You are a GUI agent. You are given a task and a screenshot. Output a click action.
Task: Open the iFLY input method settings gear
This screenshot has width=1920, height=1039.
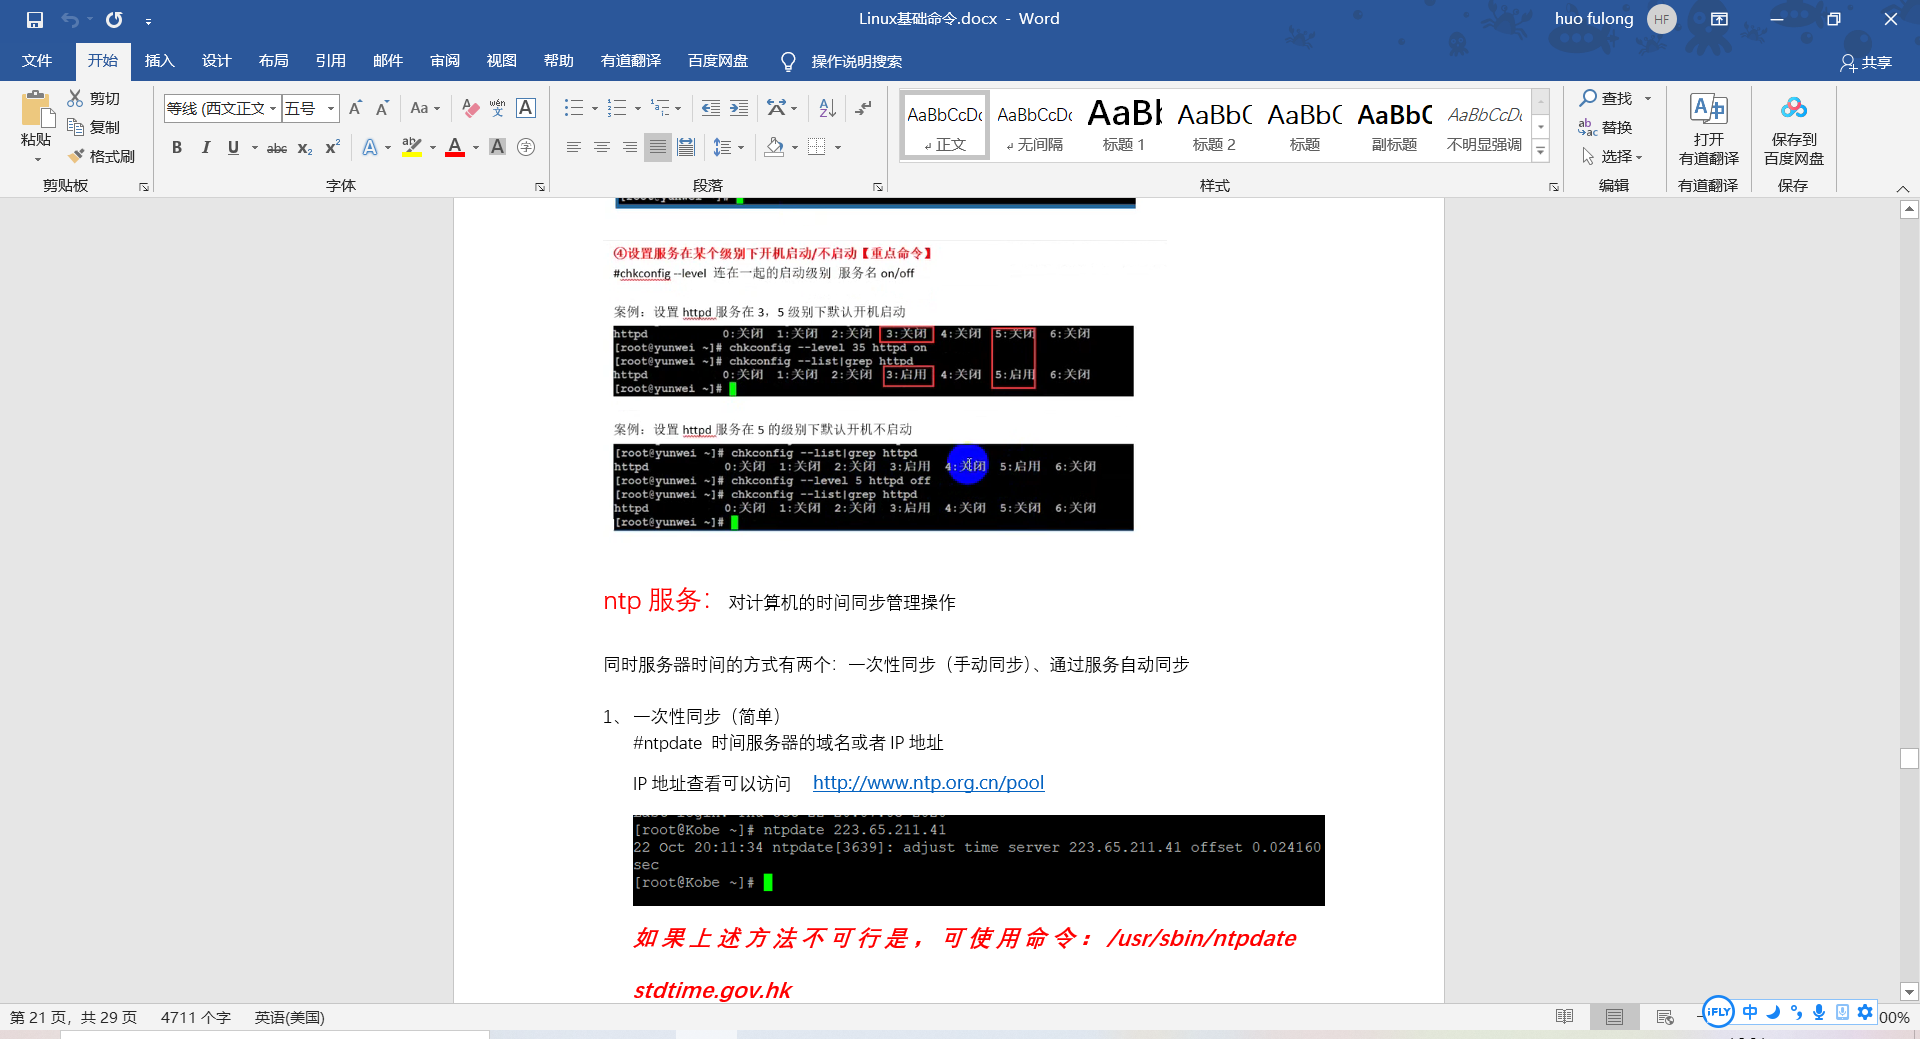pyautogui.click(x=1864, y=1012)
